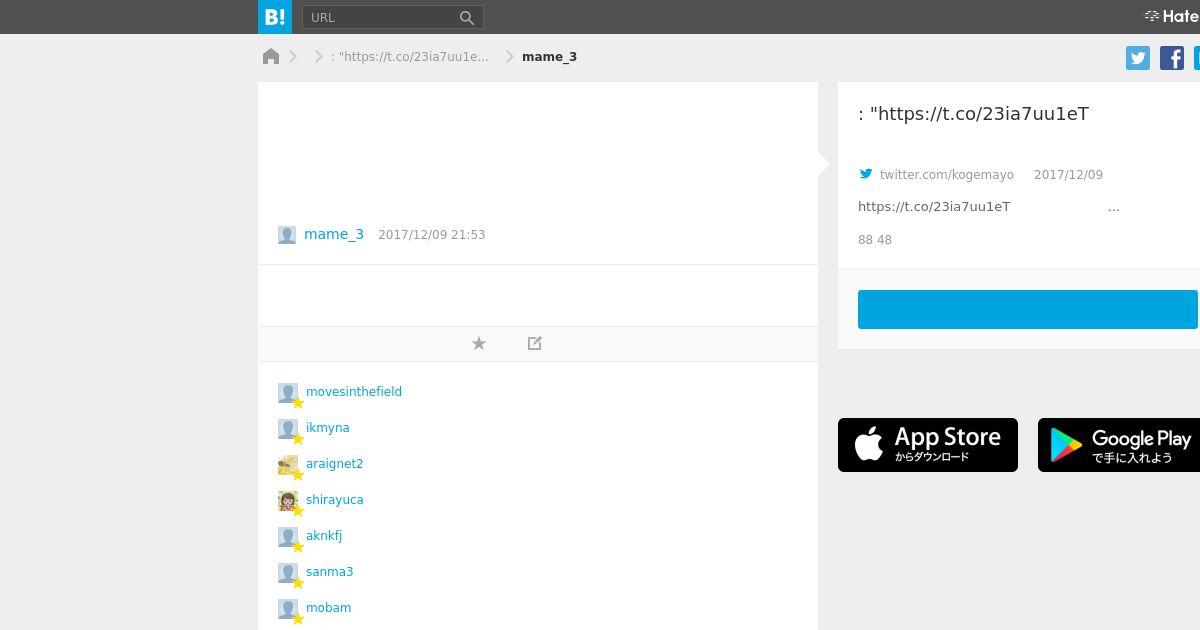Click the edit comment pencil icon

tap(535, 343)
